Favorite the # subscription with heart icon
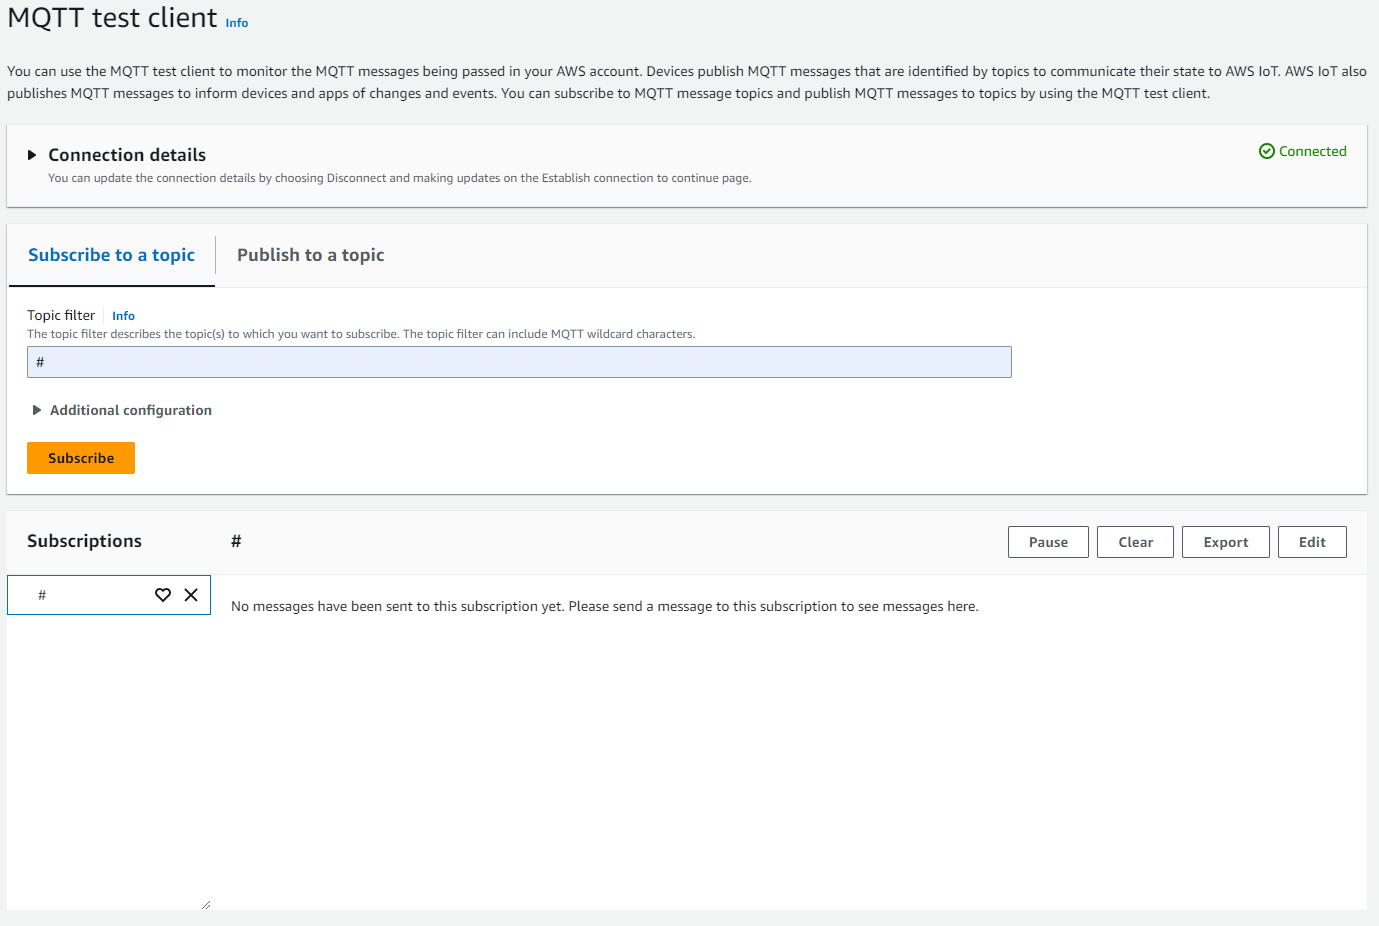 [163, 595]
